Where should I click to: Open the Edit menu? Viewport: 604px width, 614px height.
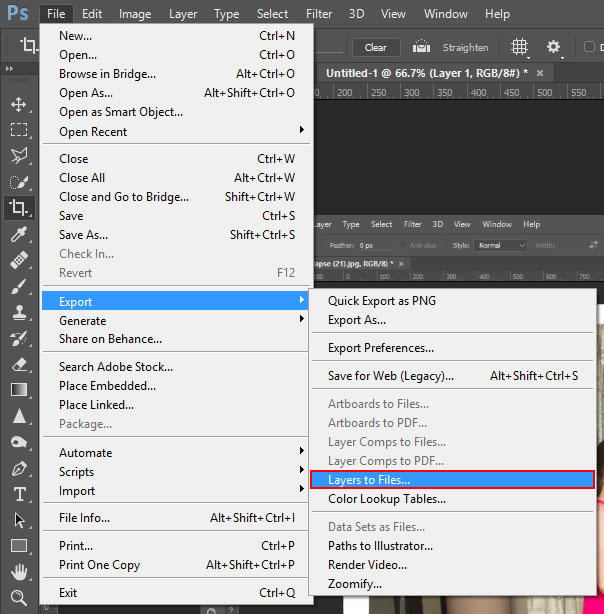(x=92, y=14)
